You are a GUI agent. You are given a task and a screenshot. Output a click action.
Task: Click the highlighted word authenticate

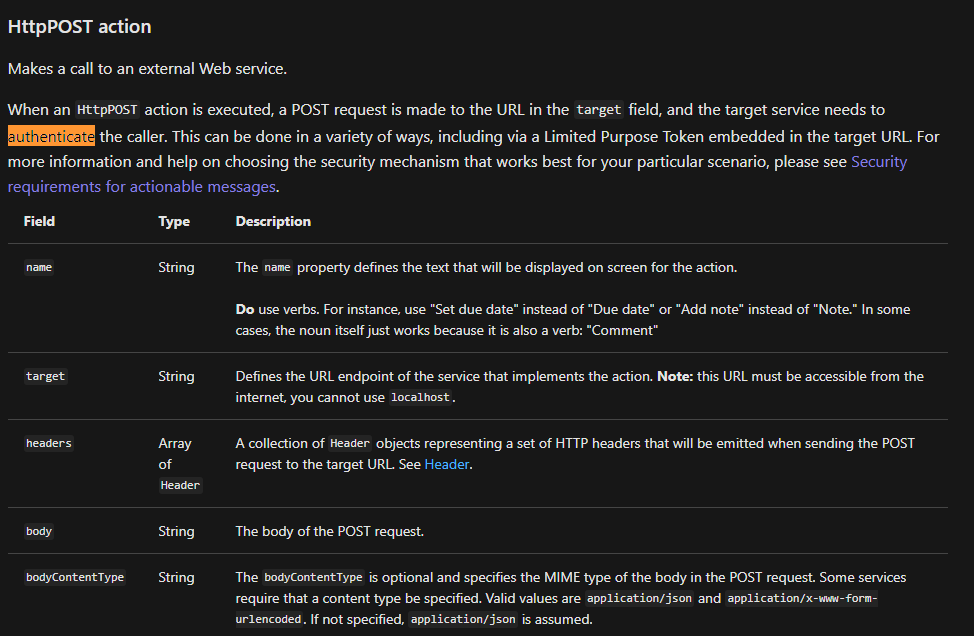point(52,136)
